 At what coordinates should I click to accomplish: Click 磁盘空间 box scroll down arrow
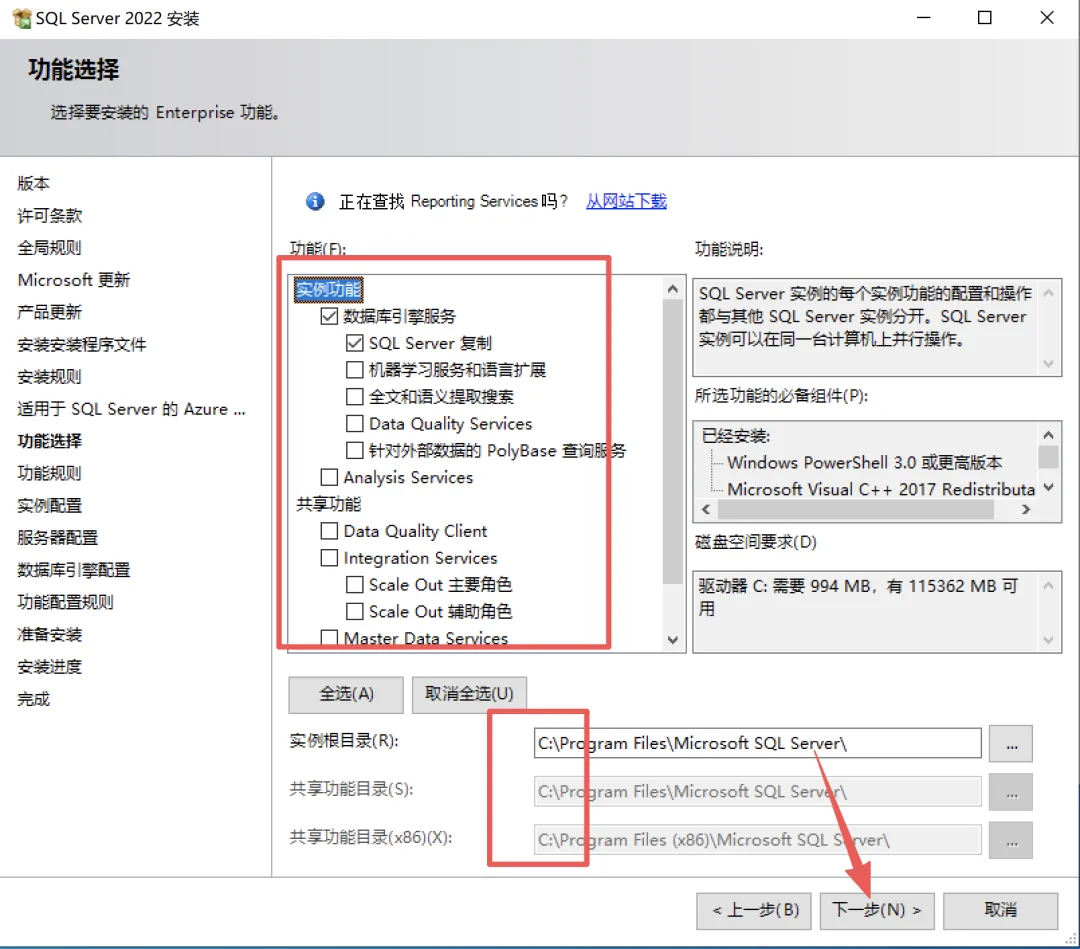[1048, 640]
